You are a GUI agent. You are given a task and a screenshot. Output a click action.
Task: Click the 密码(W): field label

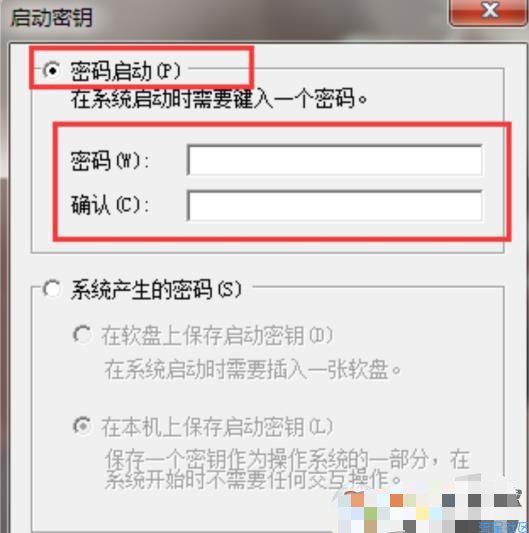click(110, 160)
